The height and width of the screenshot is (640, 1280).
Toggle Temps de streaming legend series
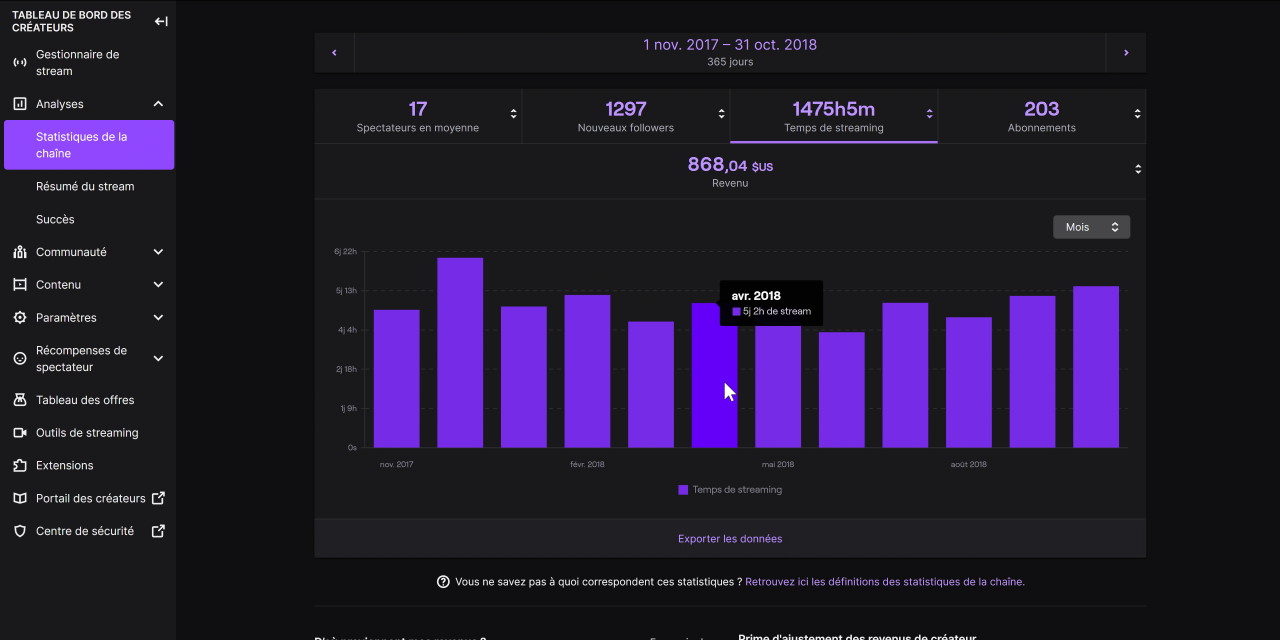(730, 490)
